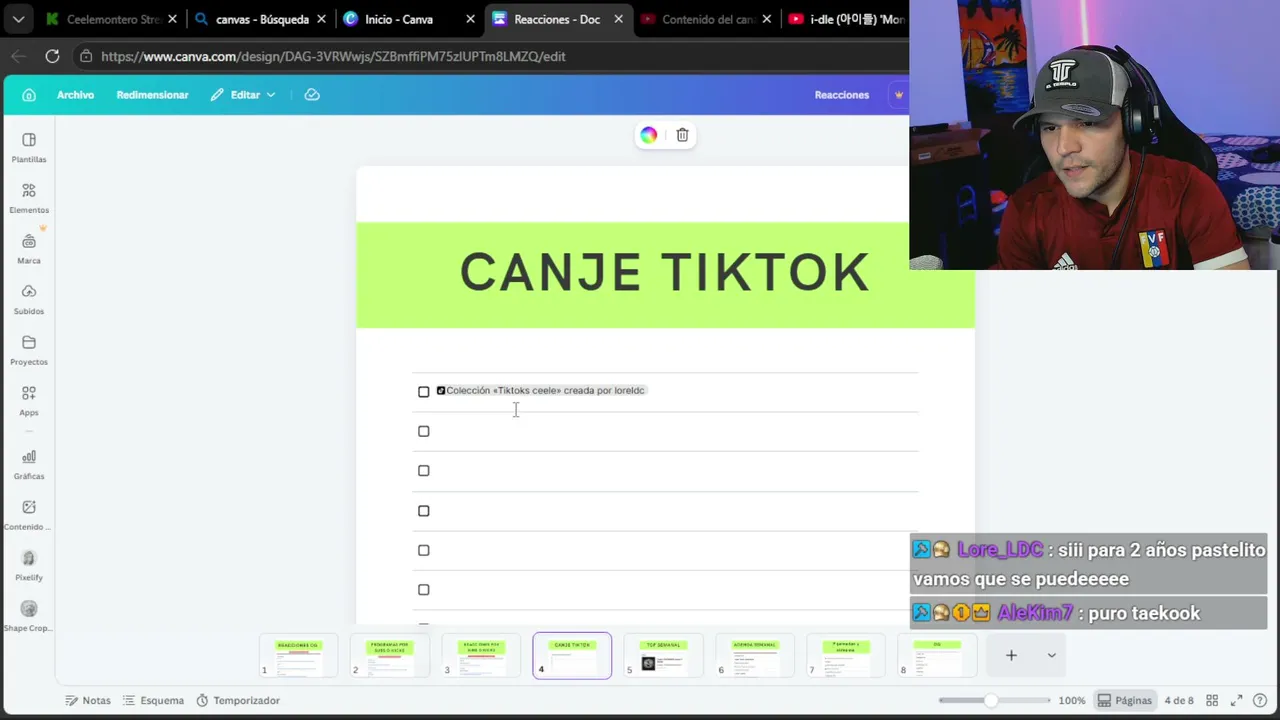Select page 5 thumbnail 'Top Semanal'
The height and width of the screenshot is (720, 1280).
coord(663,655)
